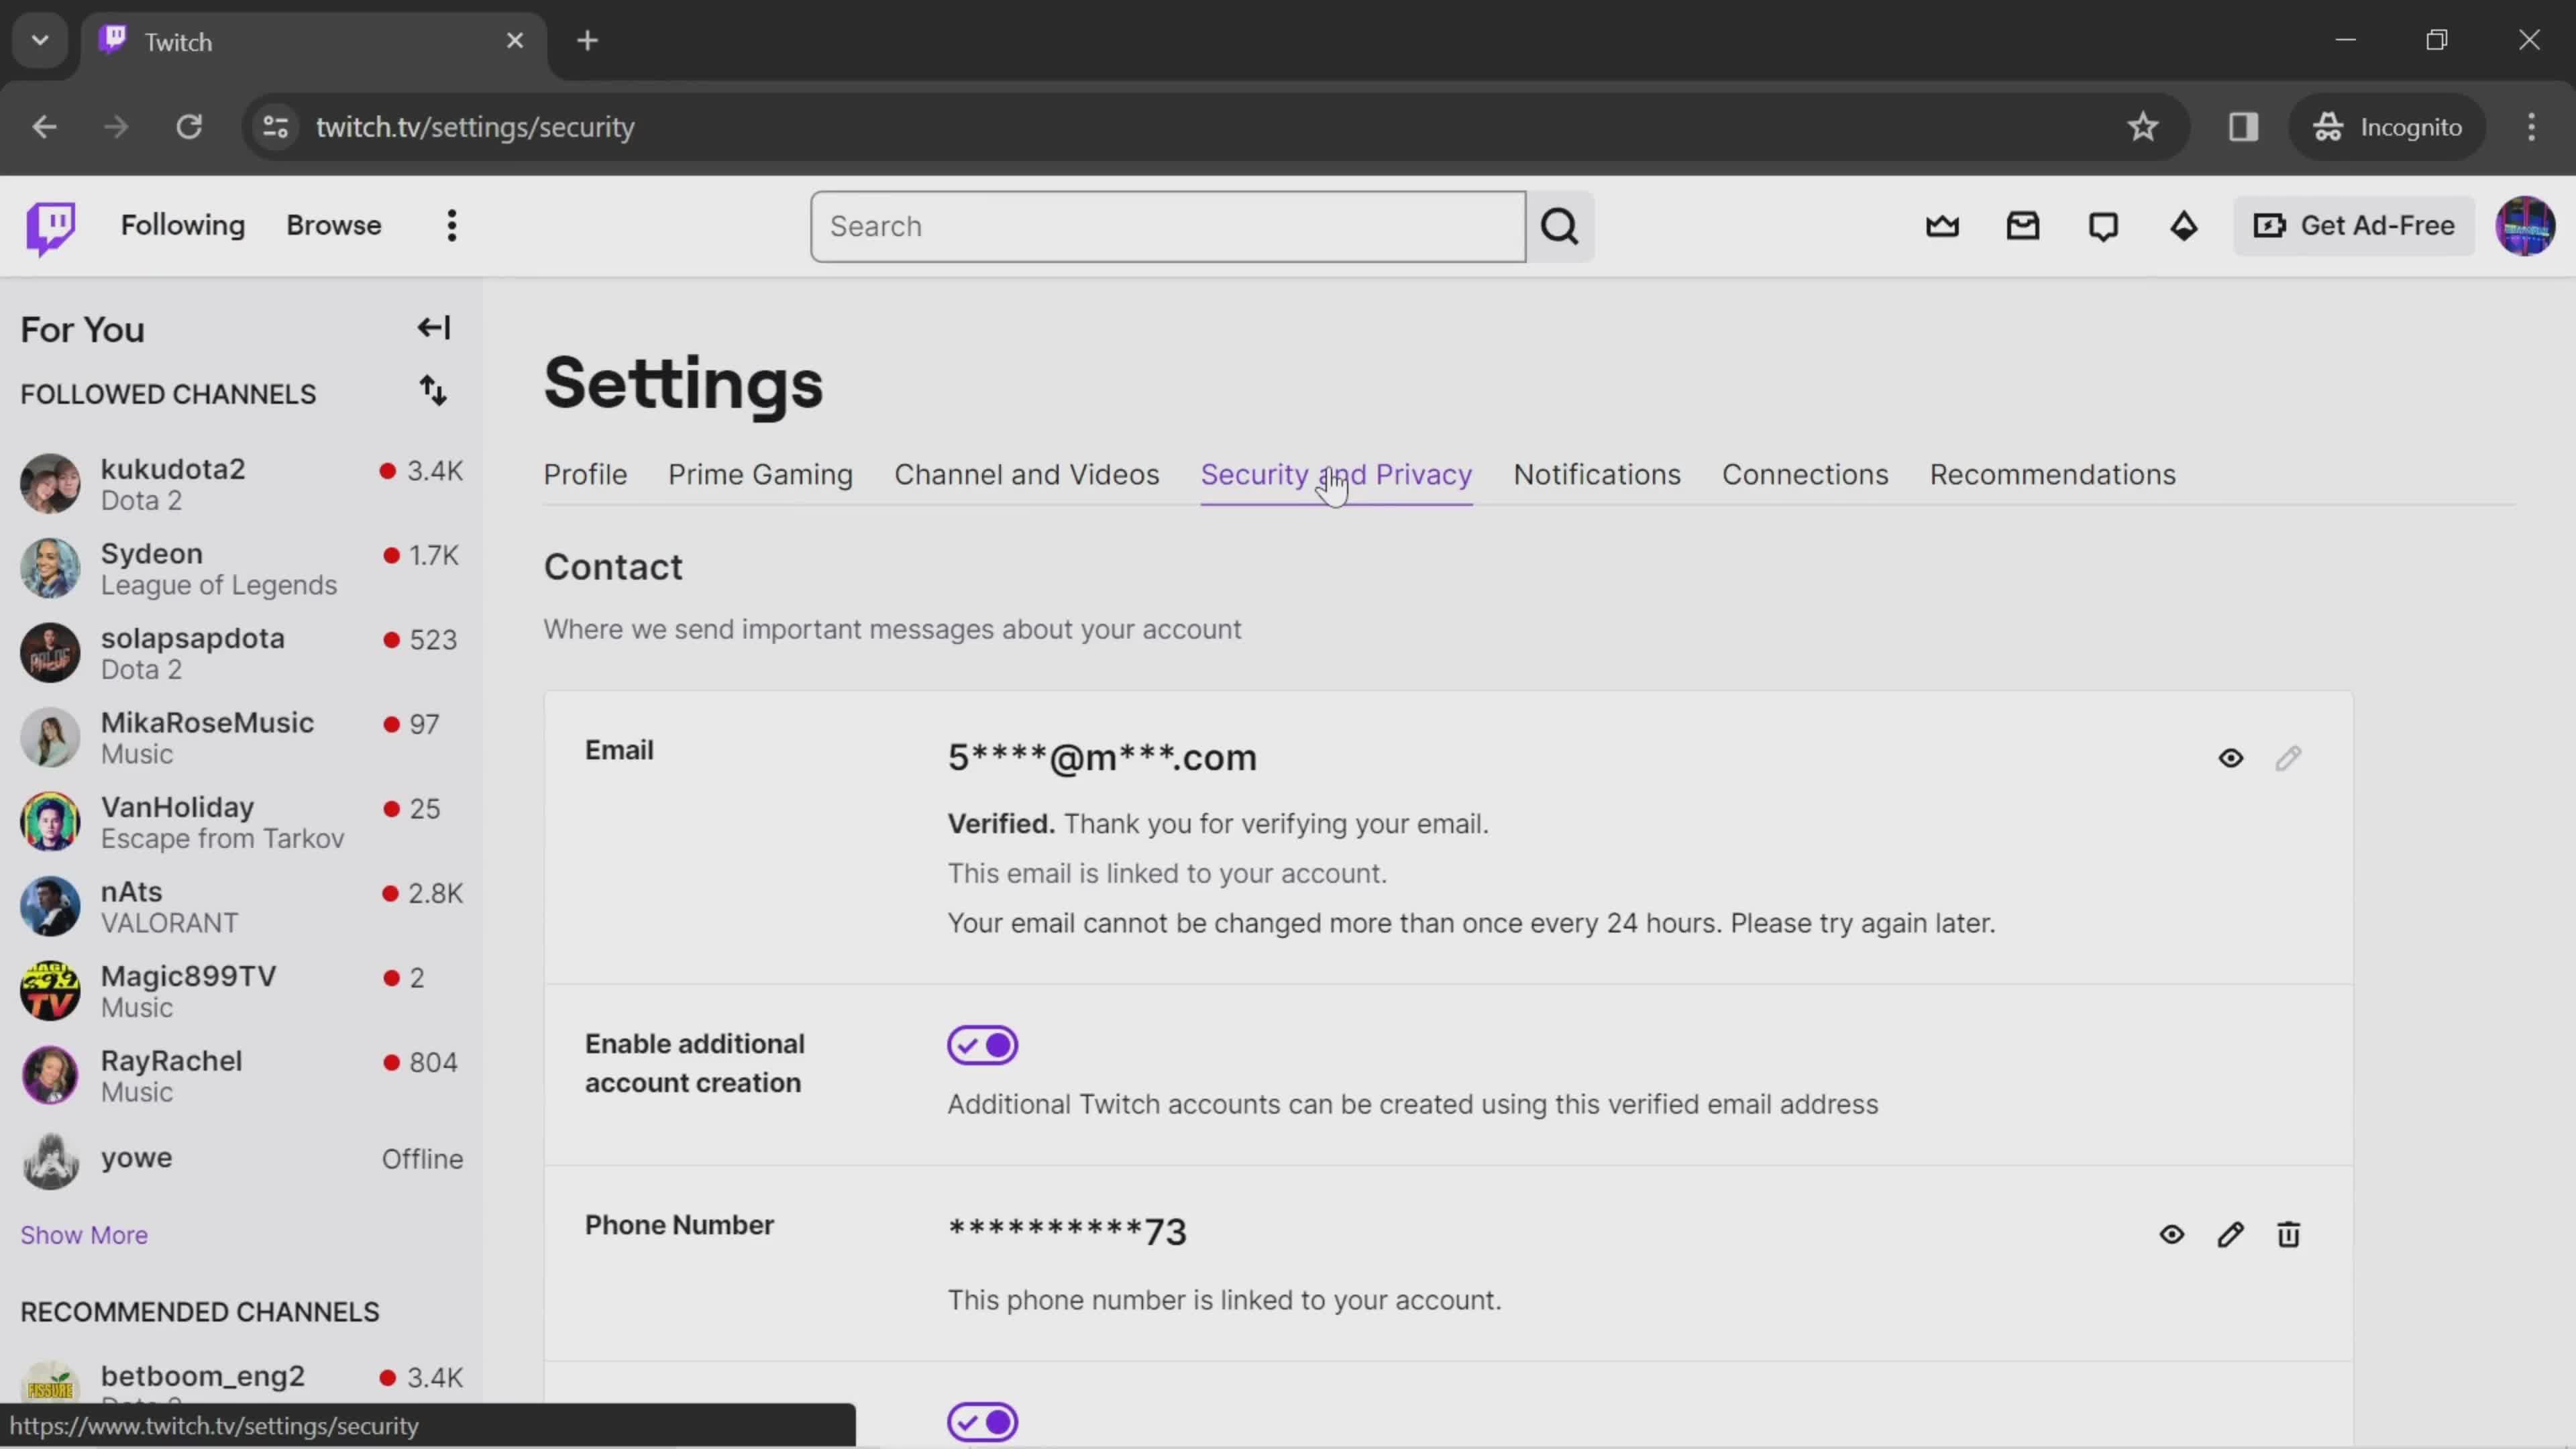Toggle Enable additional account creation
2576x1449 pixels.
[x=982, y=1045]
